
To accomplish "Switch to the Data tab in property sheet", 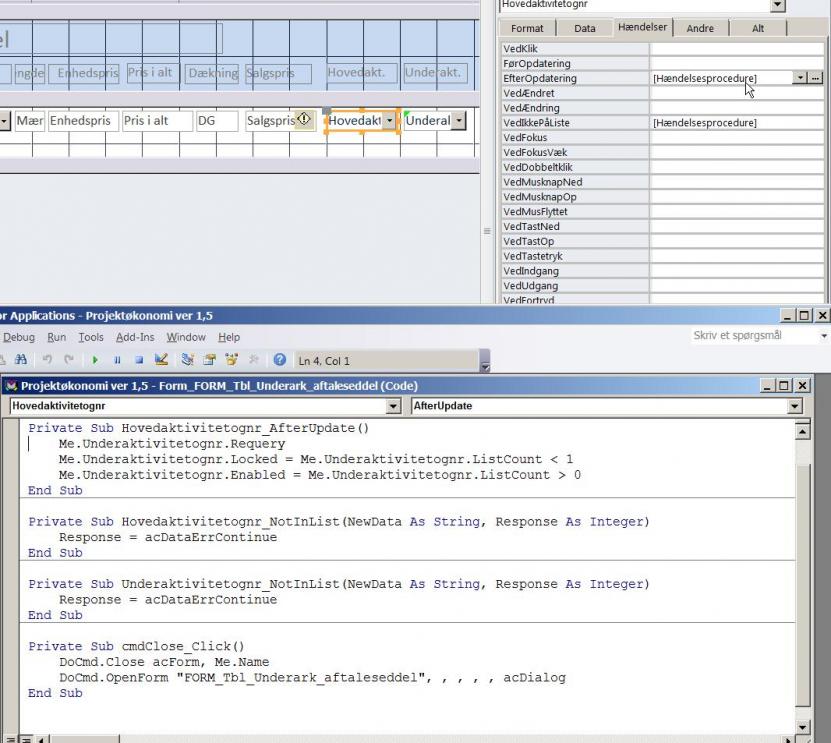I will tap(585, 29).
